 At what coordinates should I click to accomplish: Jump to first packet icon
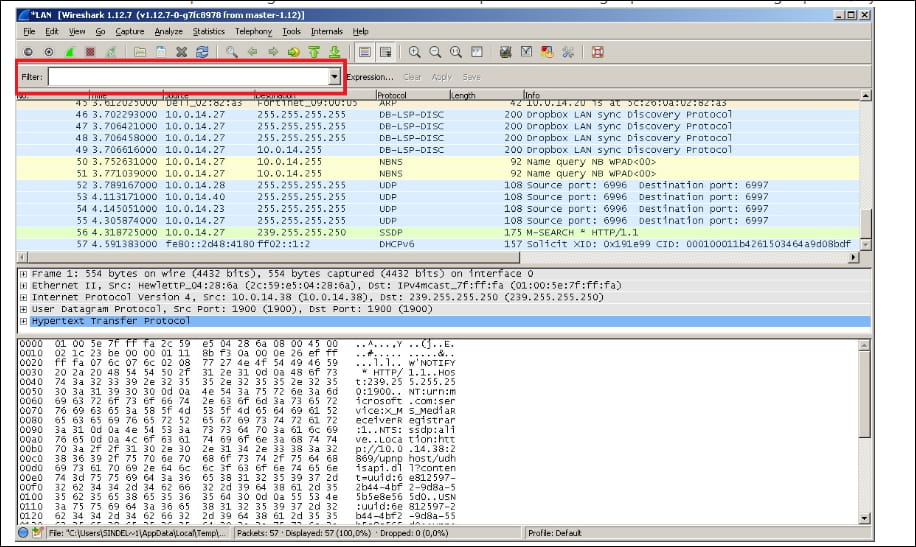[x=314, y=52]
